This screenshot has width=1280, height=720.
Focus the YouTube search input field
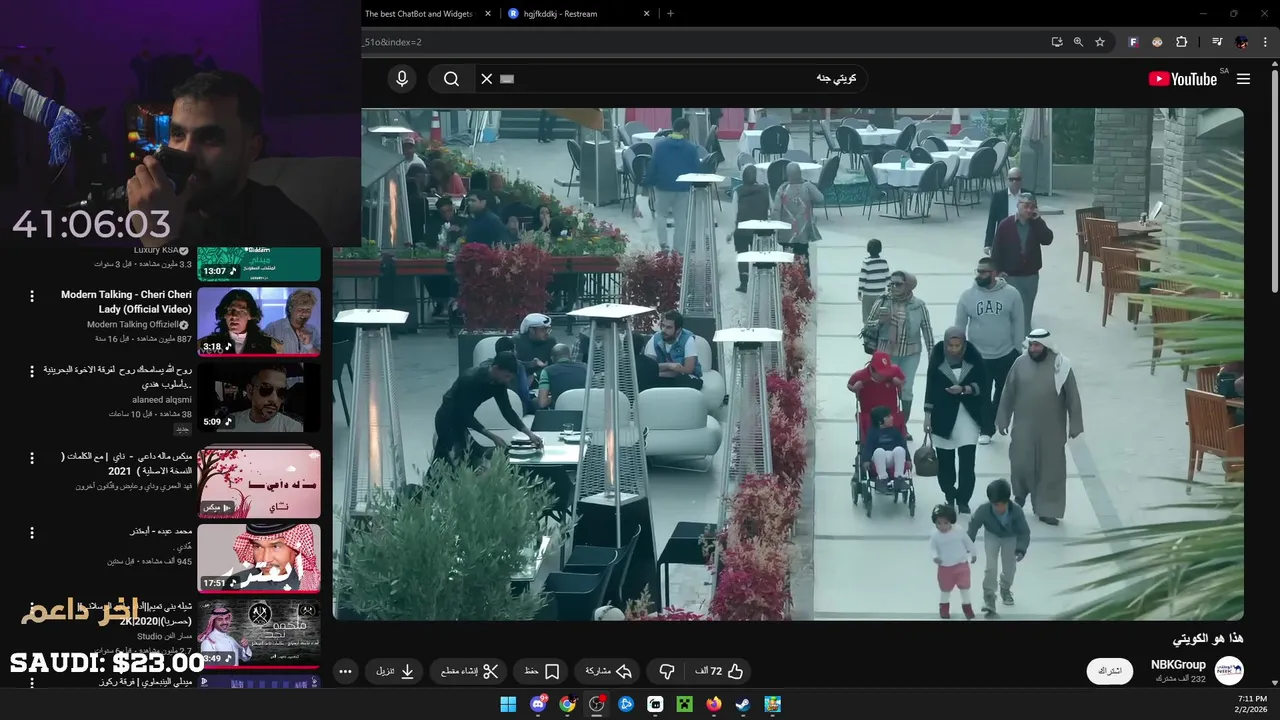[x=685, y=79]
